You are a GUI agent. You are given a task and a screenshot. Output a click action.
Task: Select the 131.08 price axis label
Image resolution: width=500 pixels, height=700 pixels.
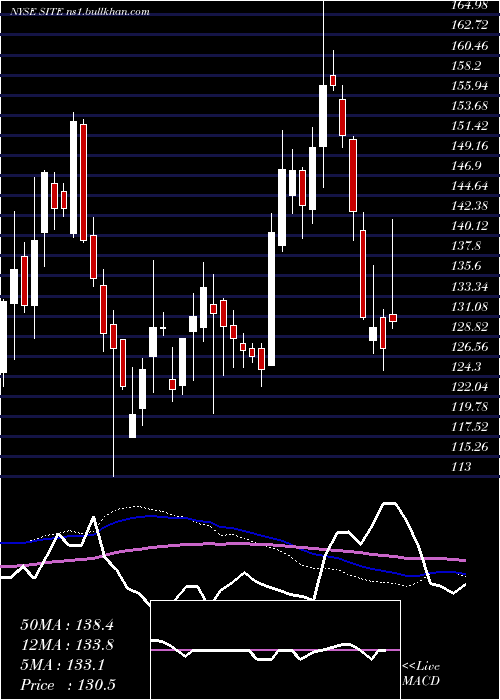point(470,306)
